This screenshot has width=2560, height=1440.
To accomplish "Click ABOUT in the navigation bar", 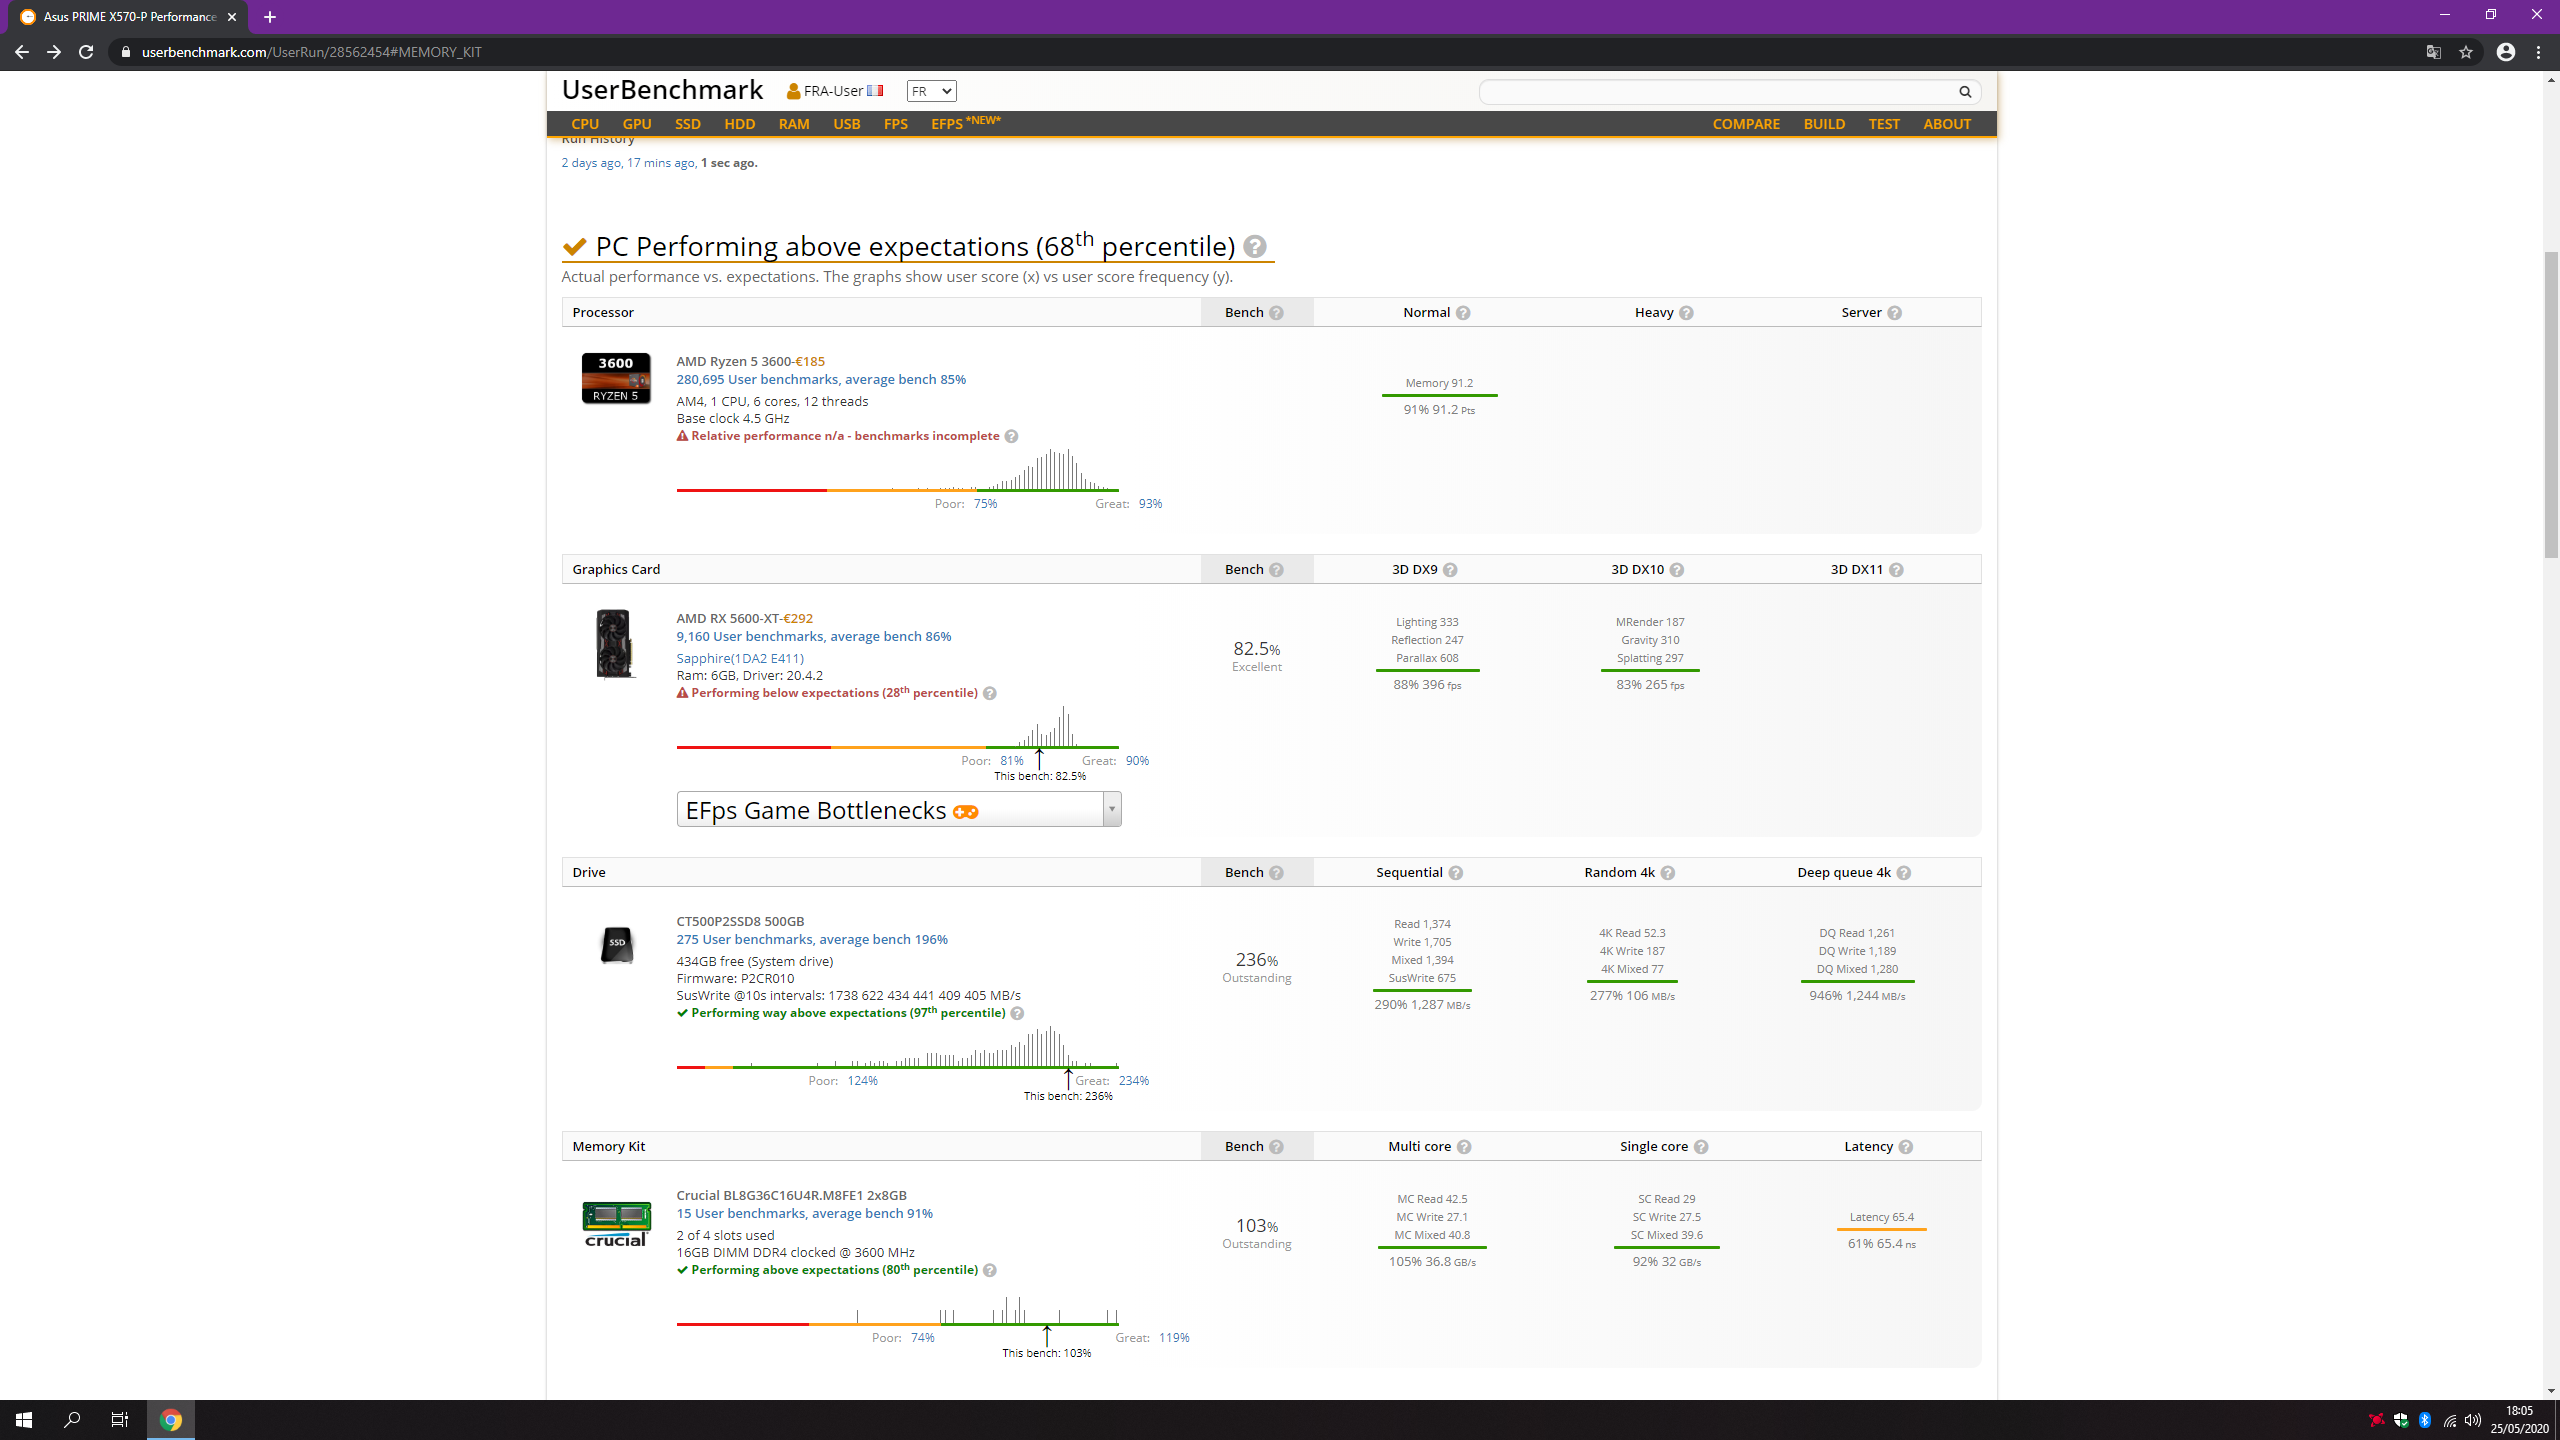I will pos(1947,124).
